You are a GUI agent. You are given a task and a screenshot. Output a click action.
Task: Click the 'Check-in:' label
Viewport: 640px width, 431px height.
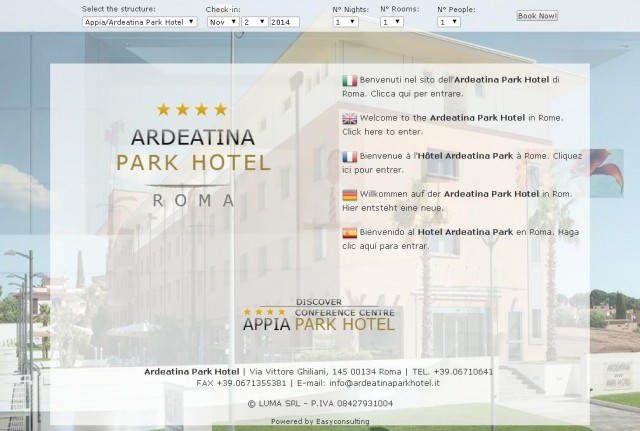[223, 9]
